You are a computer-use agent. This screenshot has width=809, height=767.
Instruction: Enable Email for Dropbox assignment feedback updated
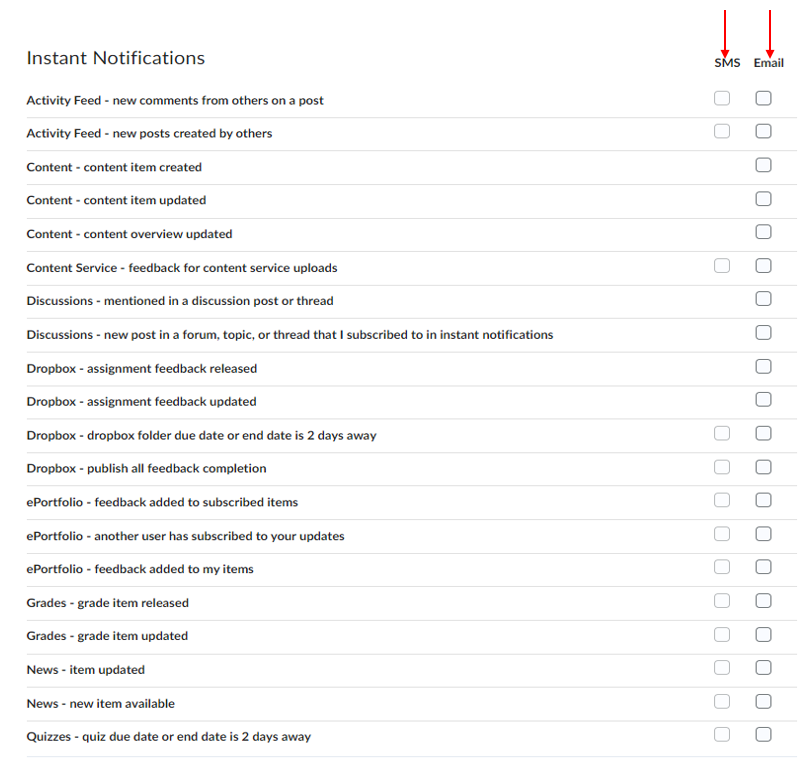click(x=764, y=399)
